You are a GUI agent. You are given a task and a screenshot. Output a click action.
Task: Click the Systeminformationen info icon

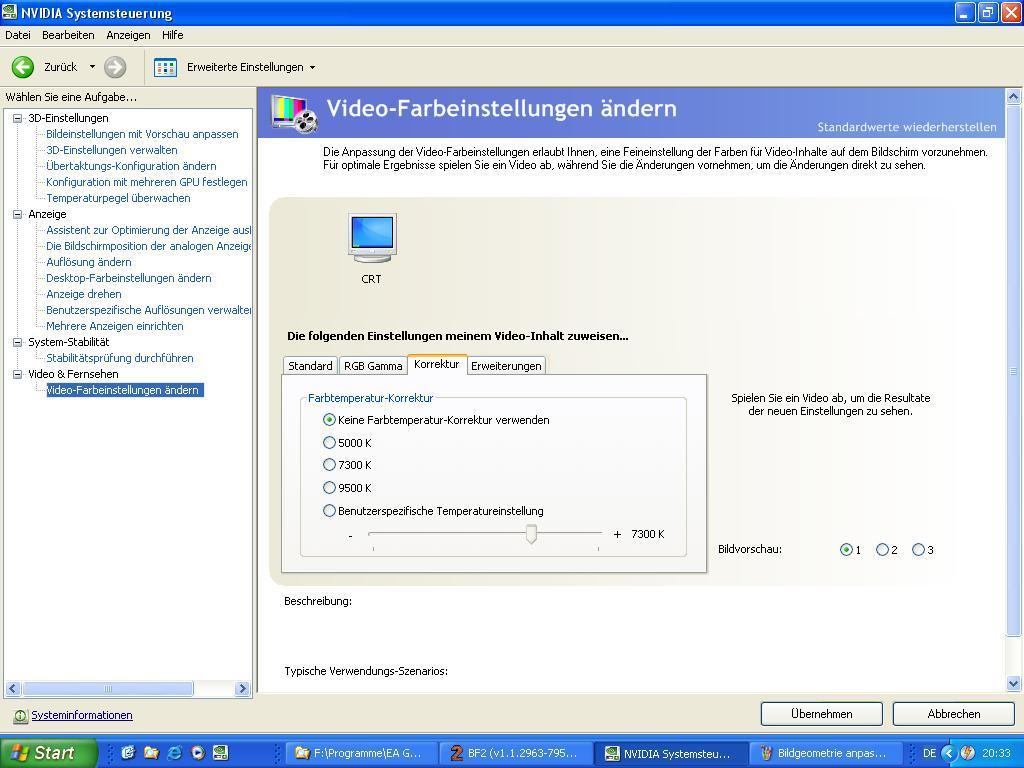click(x=20, y=716)
